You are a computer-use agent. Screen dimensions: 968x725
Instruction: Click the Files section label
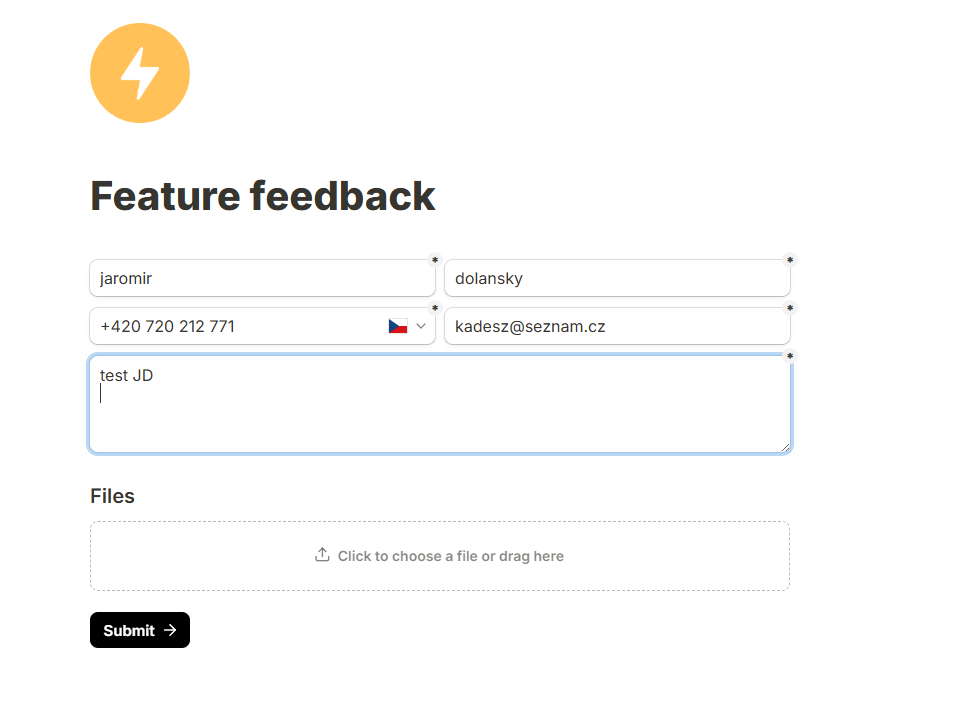(112, 496)
